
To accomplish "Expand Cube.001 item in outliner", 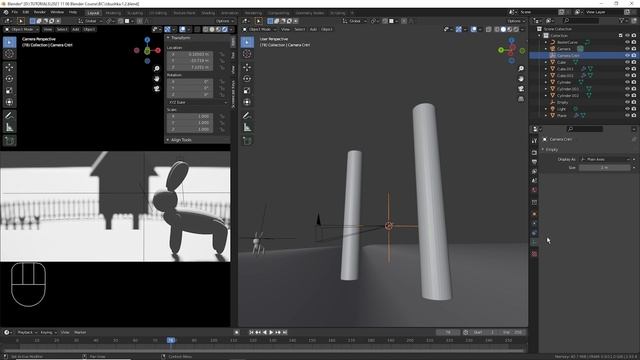I will (x=546, y=69).
